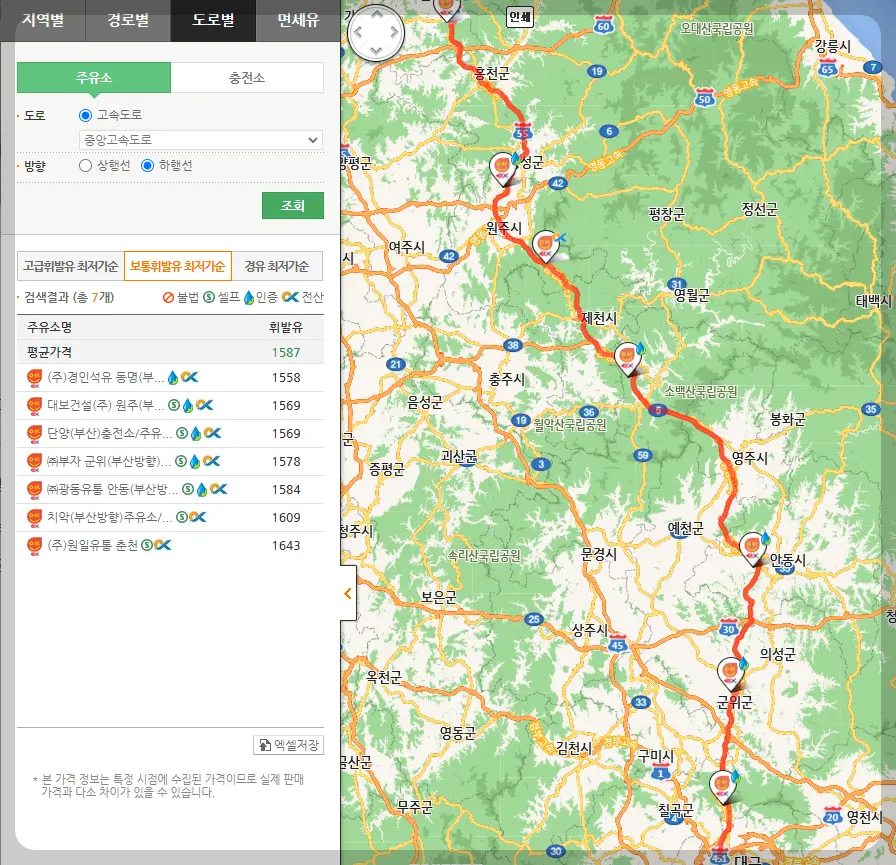Viewport: 896px width, 865px height.
Task: Select the 주유소 tab
Action: point(94,78)
